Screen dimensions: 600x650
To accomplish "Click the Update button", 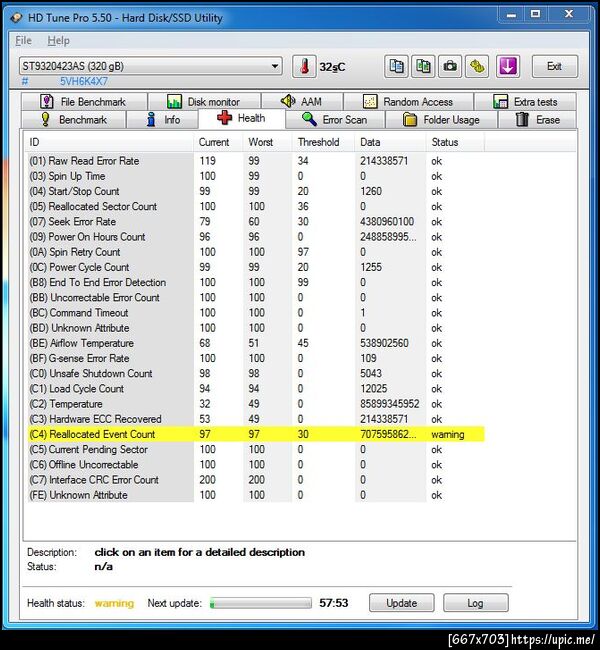I will (401, 603).
